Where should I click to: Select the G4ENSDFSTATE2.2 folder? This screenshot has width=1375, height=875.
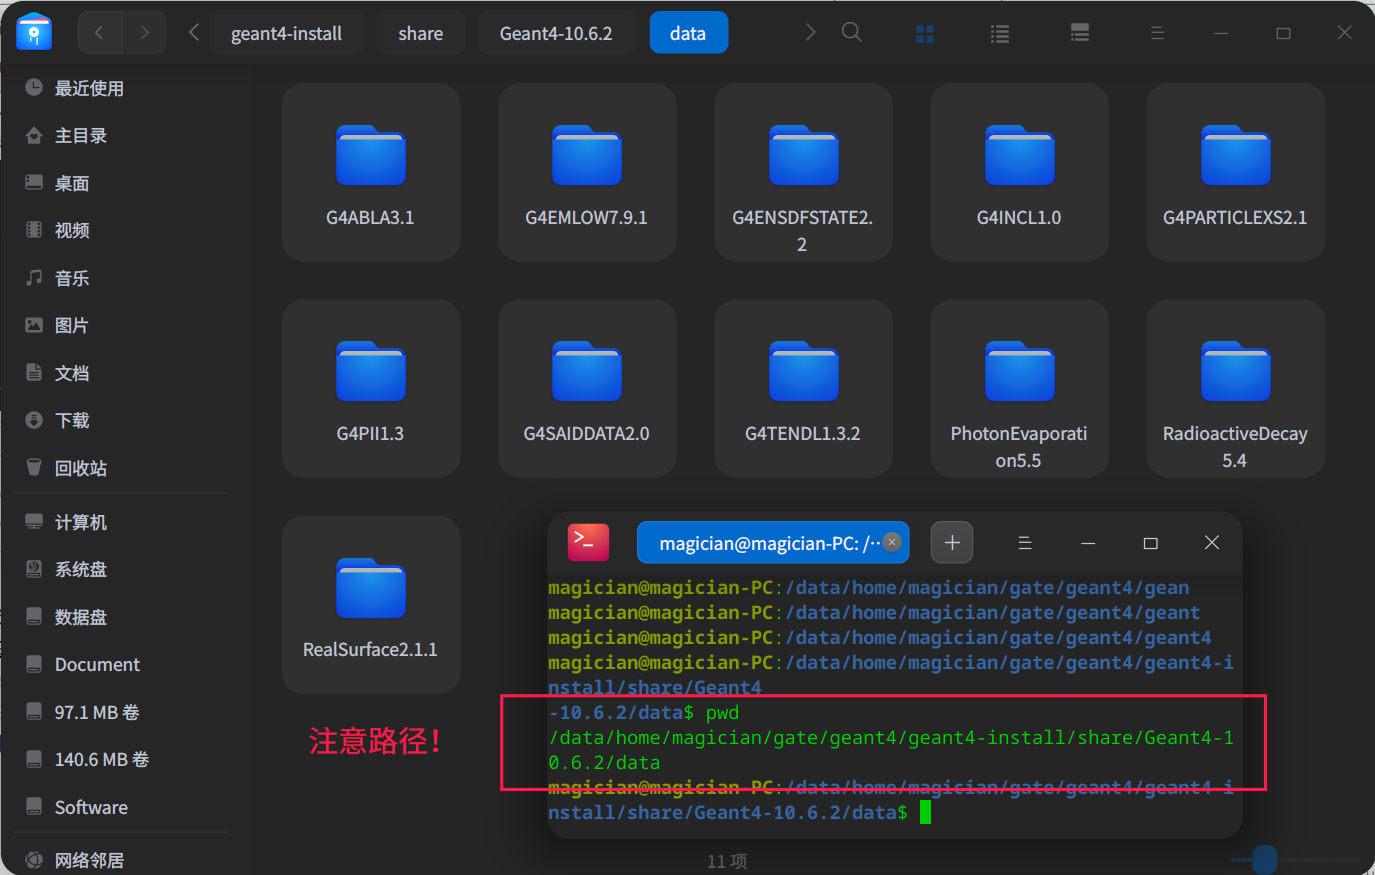(803, 172)
